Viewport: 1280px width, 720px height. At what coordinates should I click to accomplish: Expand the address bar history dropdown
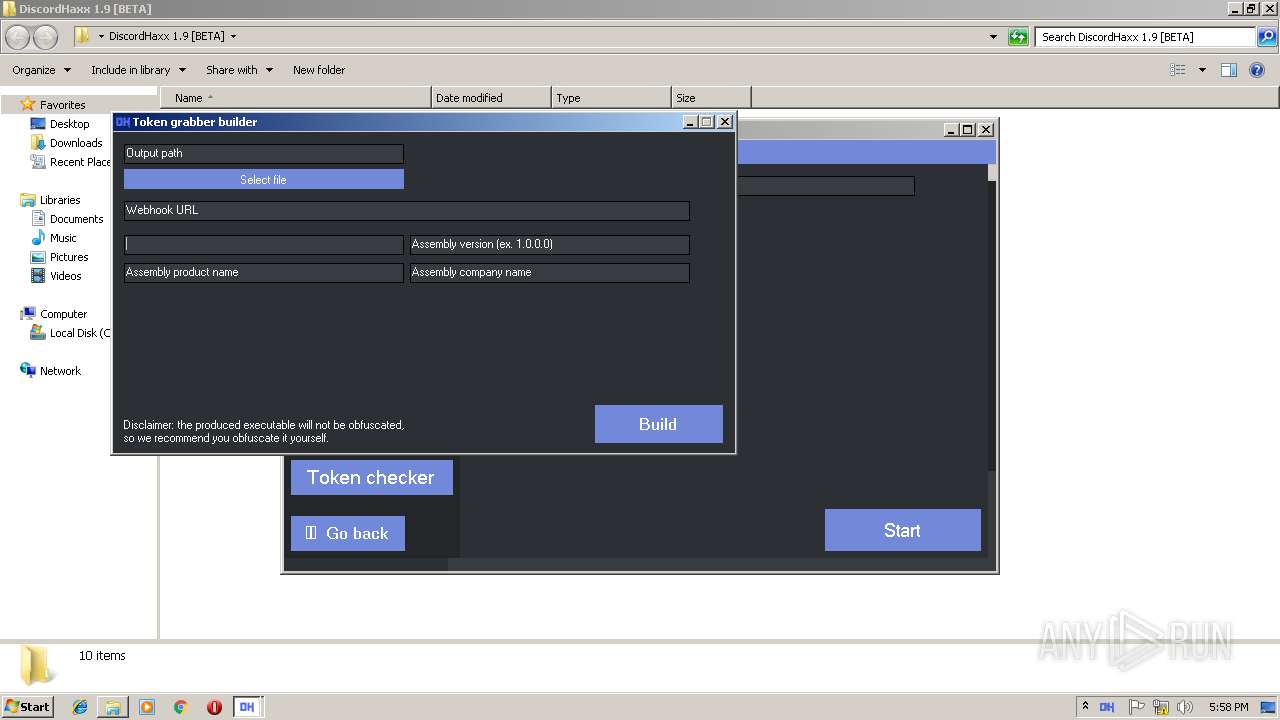tap(993, 37)
